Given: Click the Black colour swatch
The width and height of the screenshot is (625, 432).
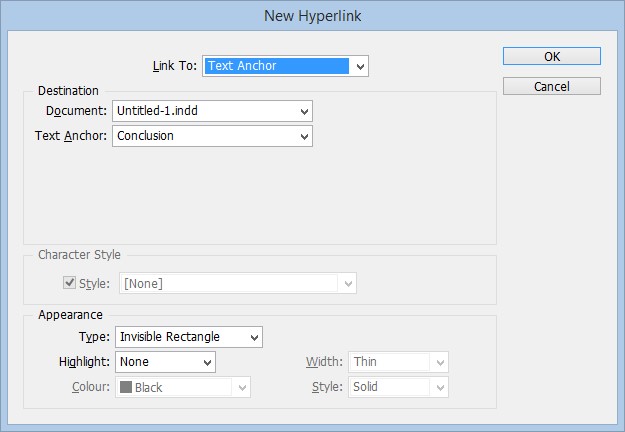Looking at the screenshot, I should coord(126,387).
